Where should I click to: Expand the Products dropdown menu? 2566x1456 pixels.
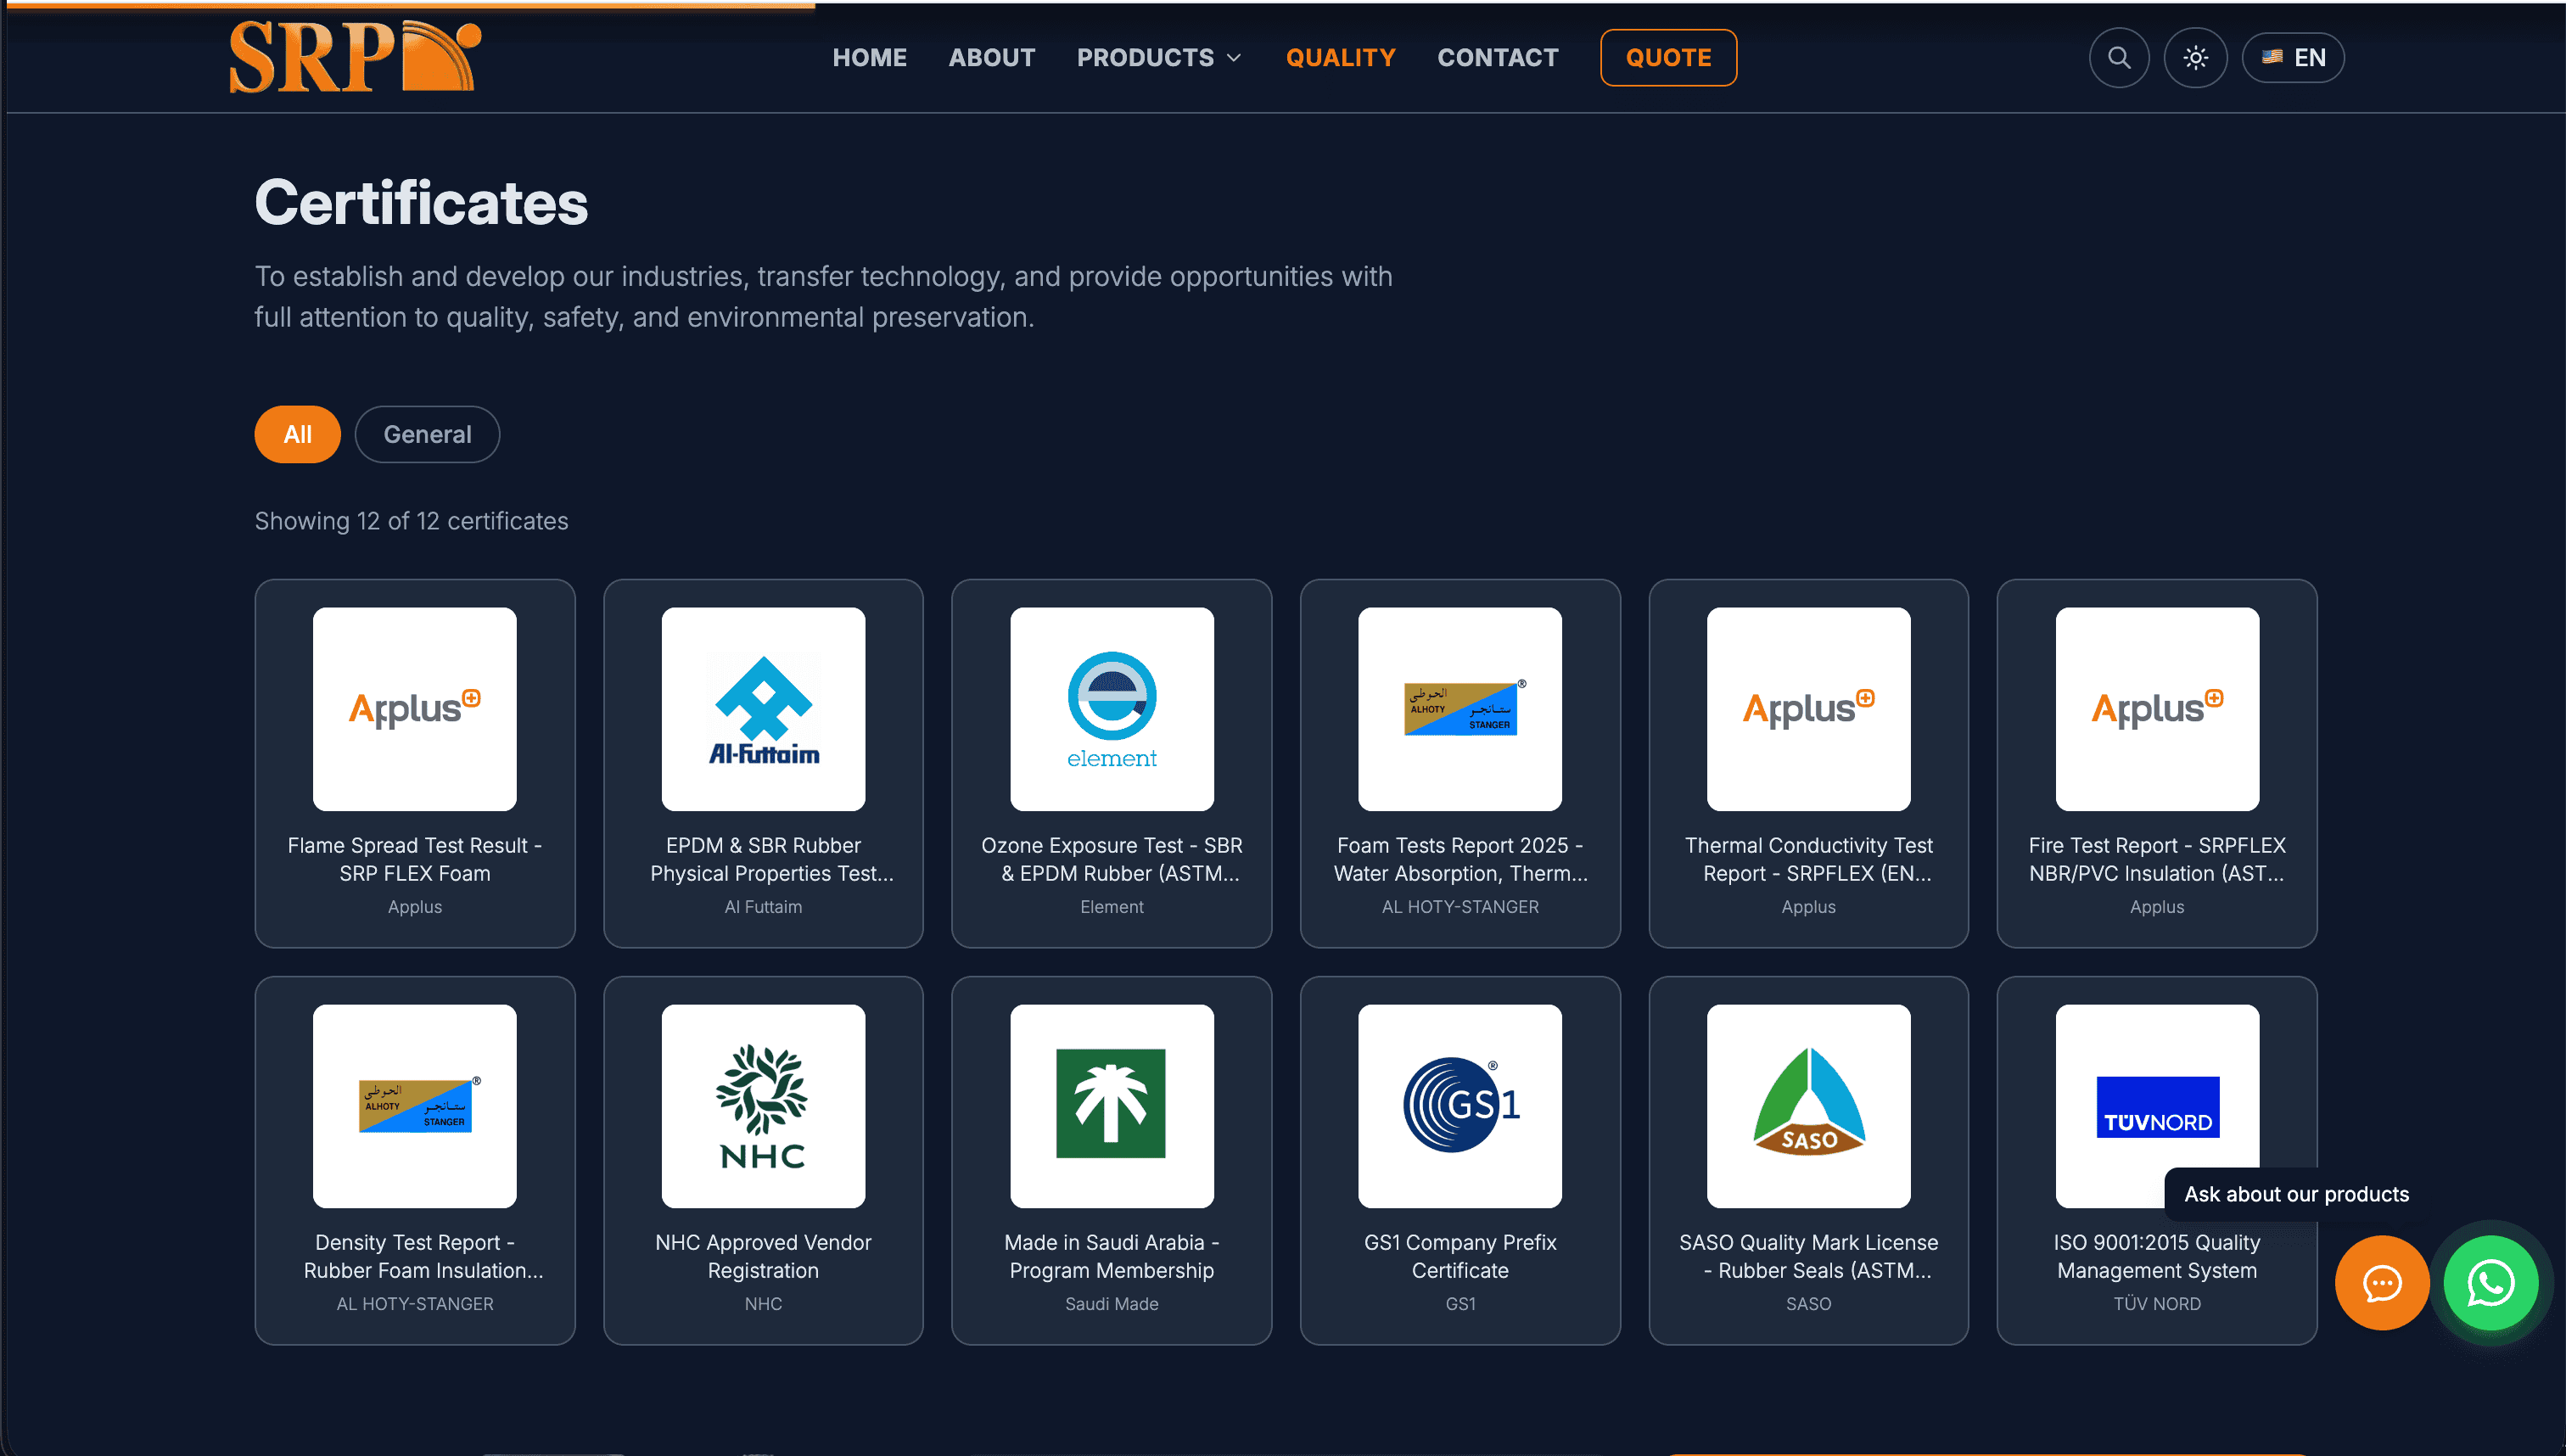1158,58
